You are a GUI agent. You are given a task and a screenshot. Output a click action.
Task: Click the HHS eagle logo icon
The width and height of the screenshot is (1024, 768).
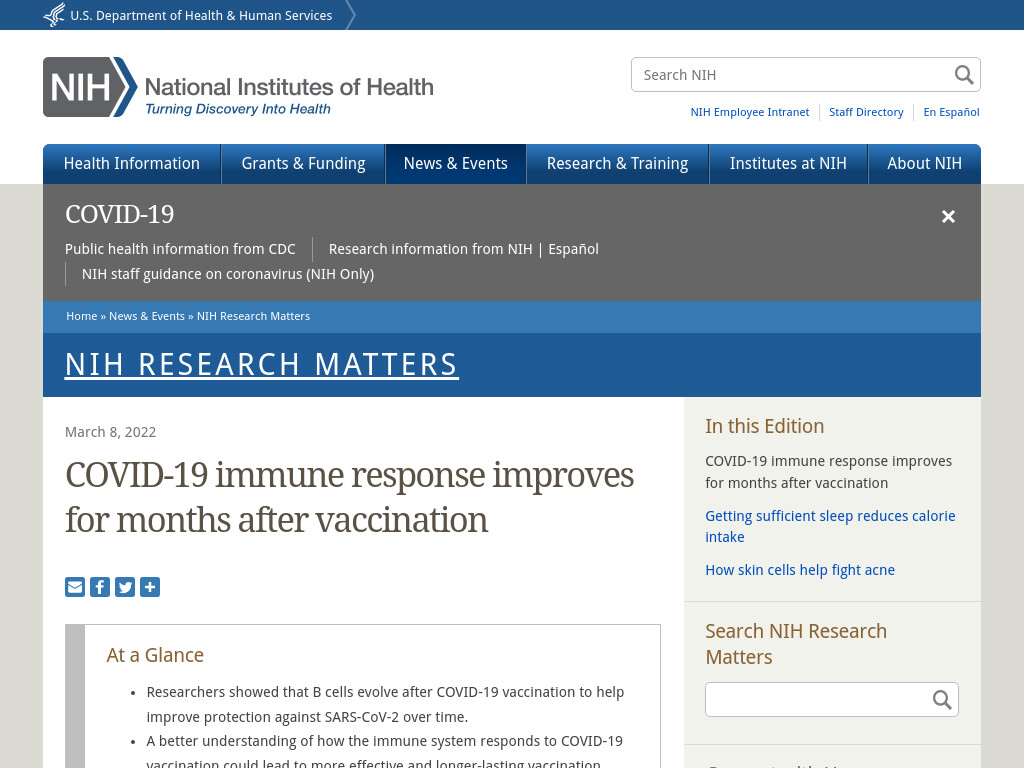[x=54, y=14]
